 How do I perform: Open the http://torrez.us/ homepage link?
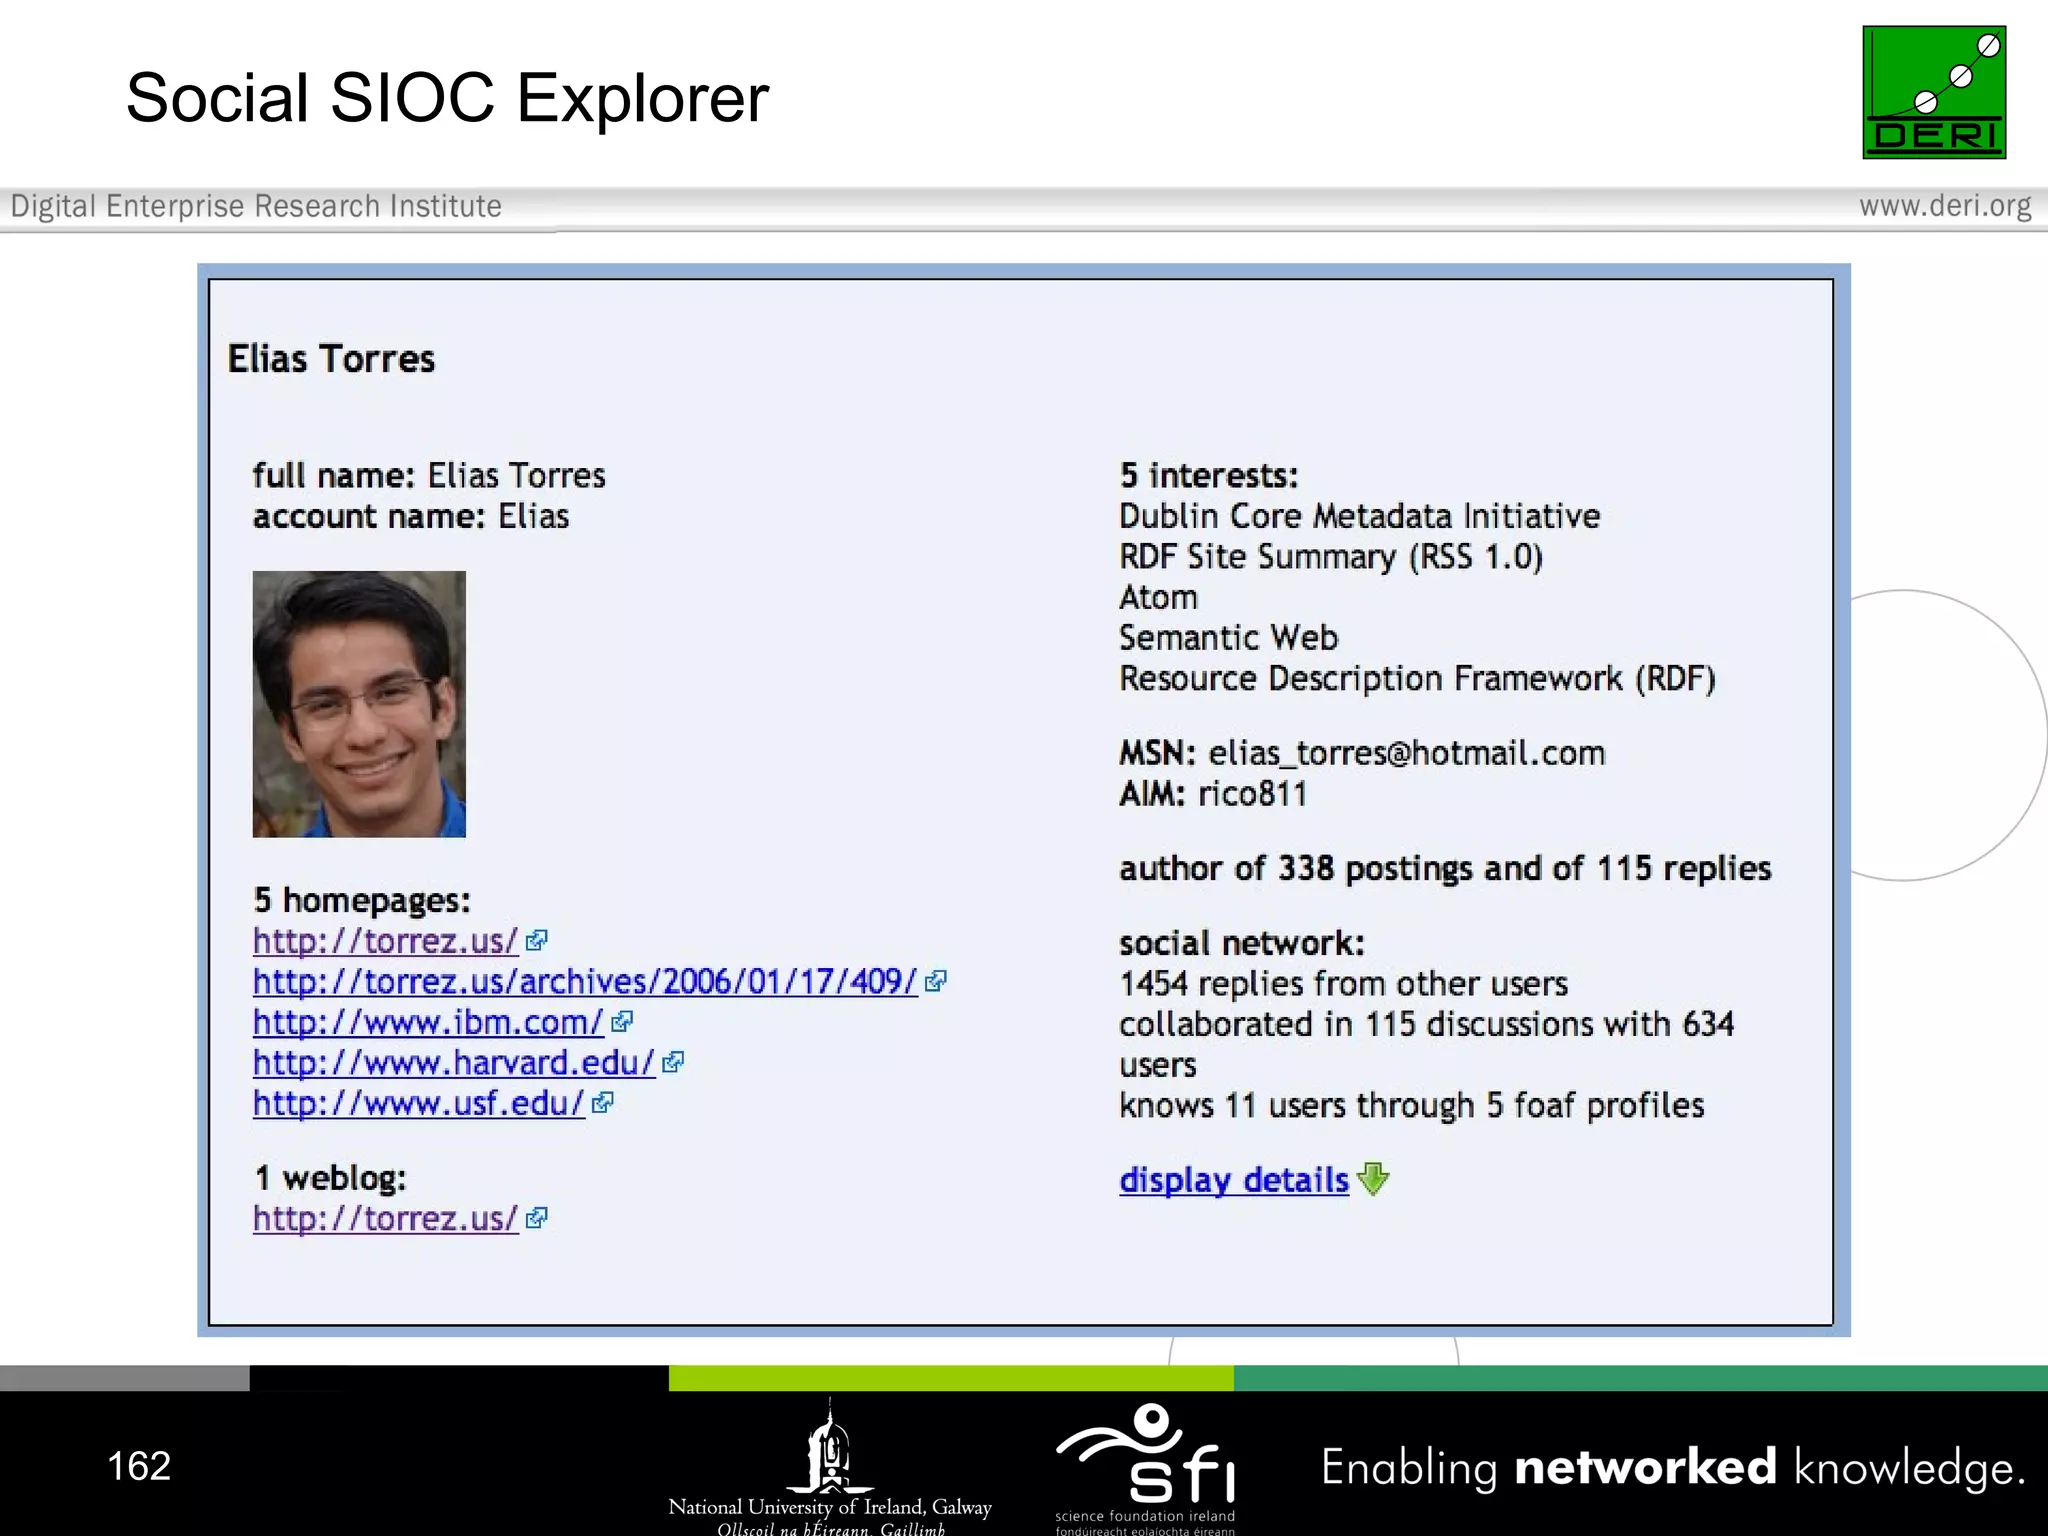(x=386, y=941)
